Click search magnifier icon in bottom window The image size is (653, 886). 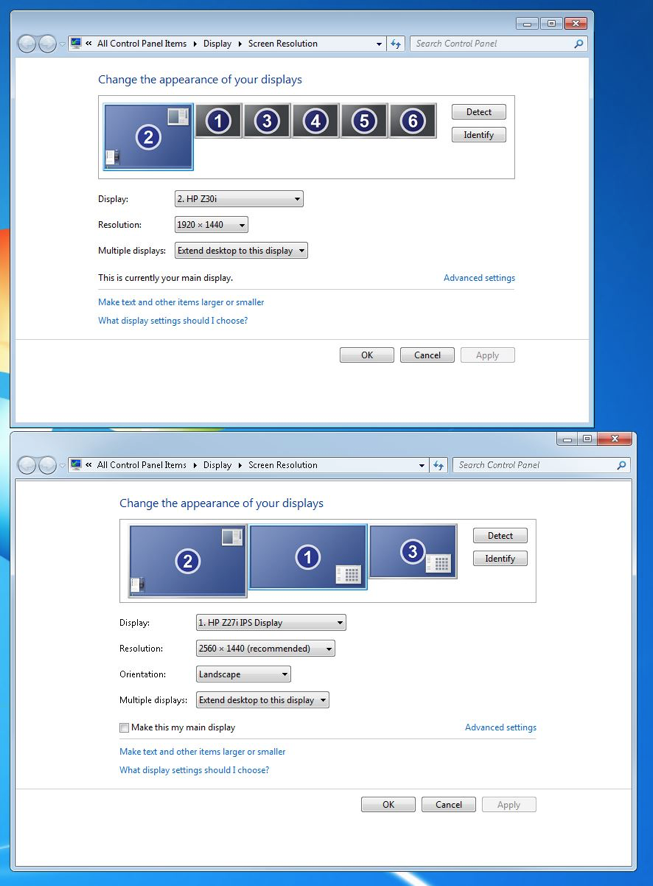621,465
